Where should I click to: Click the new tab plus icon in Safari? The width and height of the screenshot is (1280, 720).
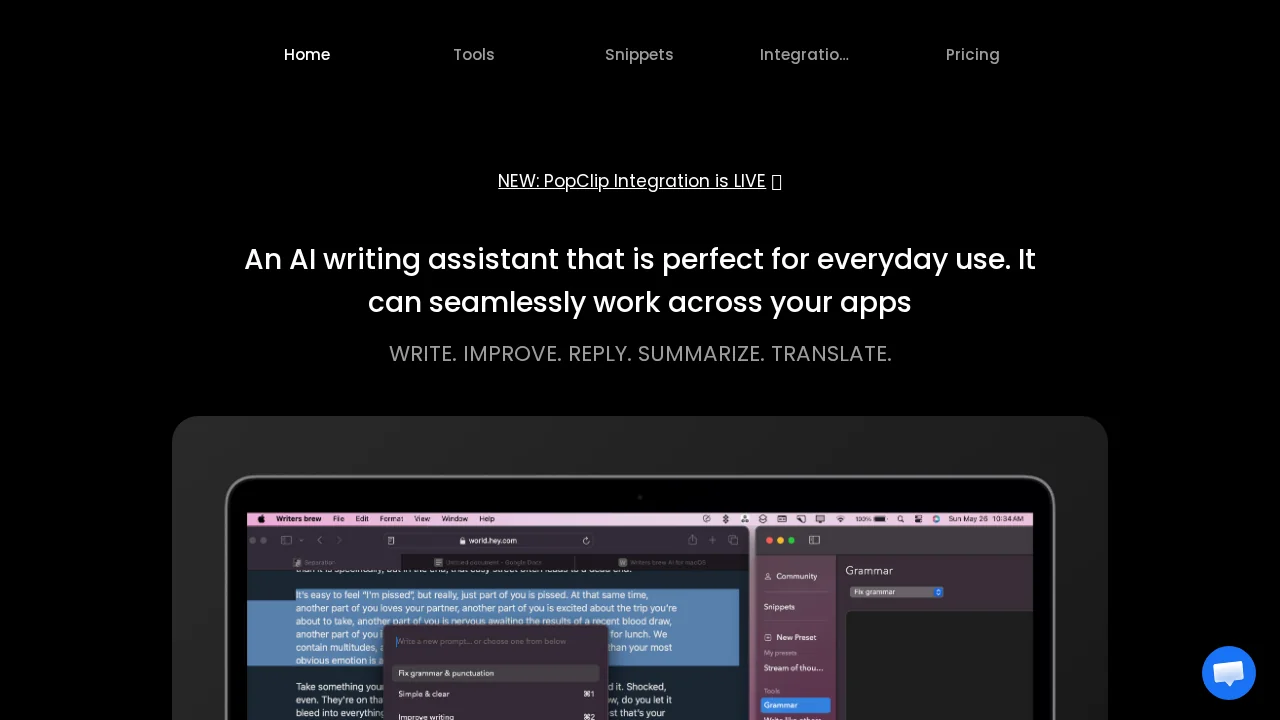(713, 539)
